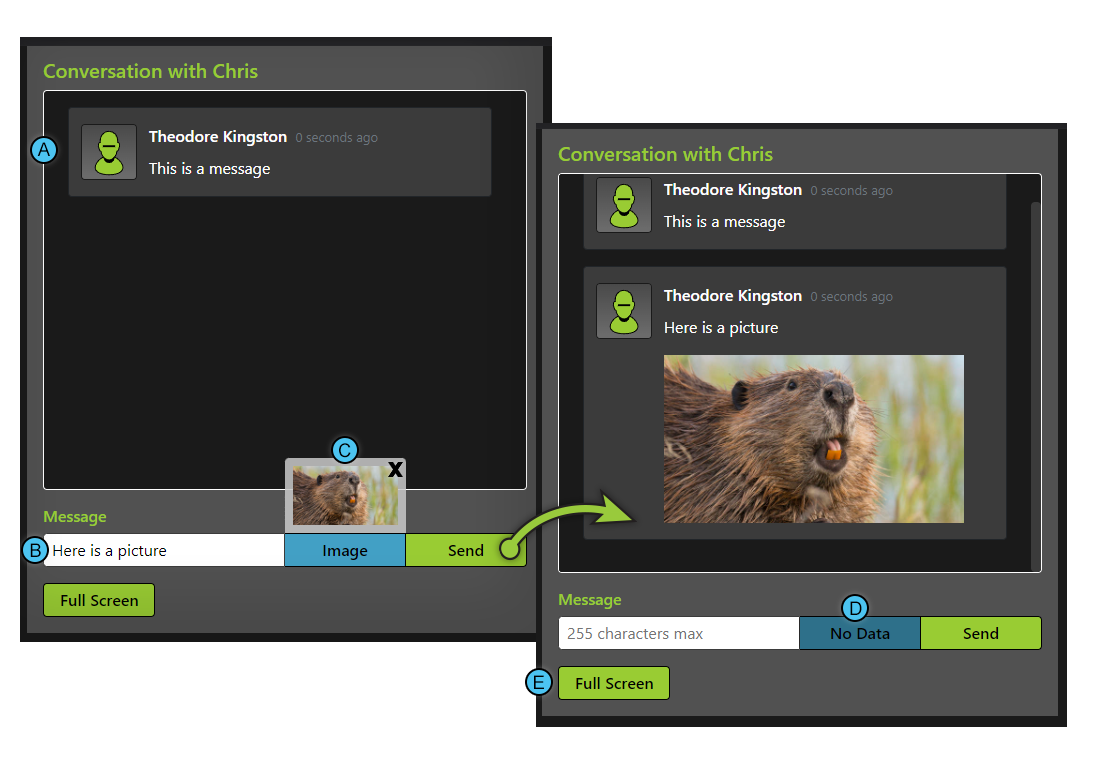Click Full Screen in the left conversation panel
Viewport: 1099px width, 769px height.
click(99, 600)
